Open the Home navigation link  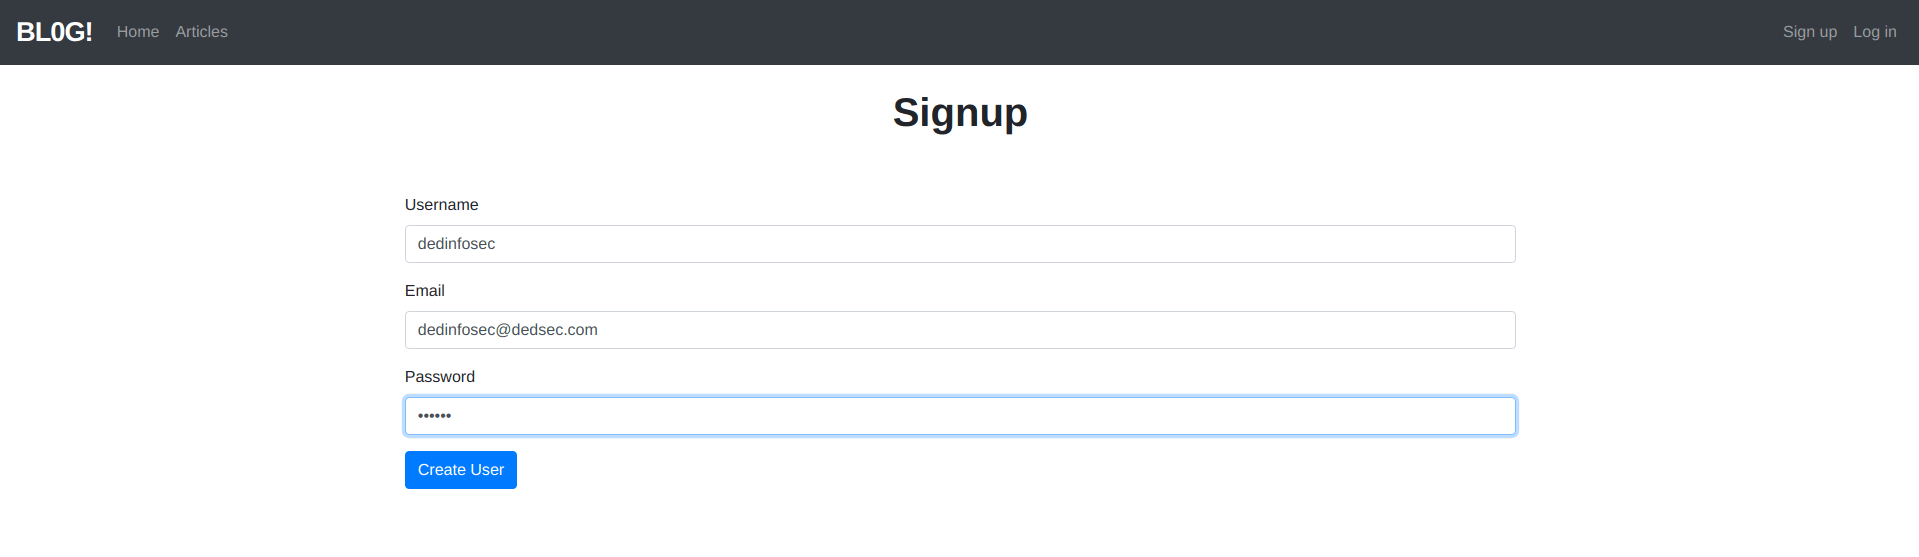(x=138, y=32)
